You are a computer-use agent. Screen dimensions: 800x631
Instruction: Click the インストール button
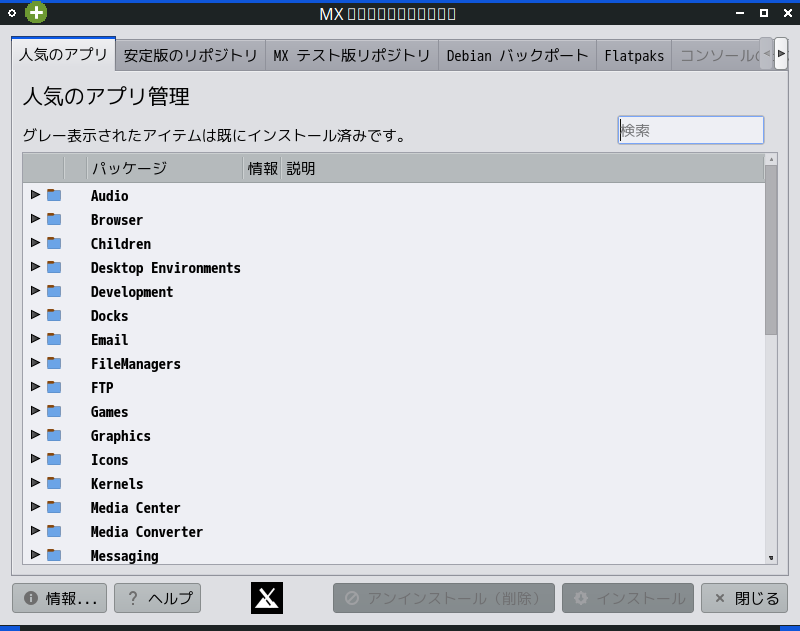coord(628,598)
